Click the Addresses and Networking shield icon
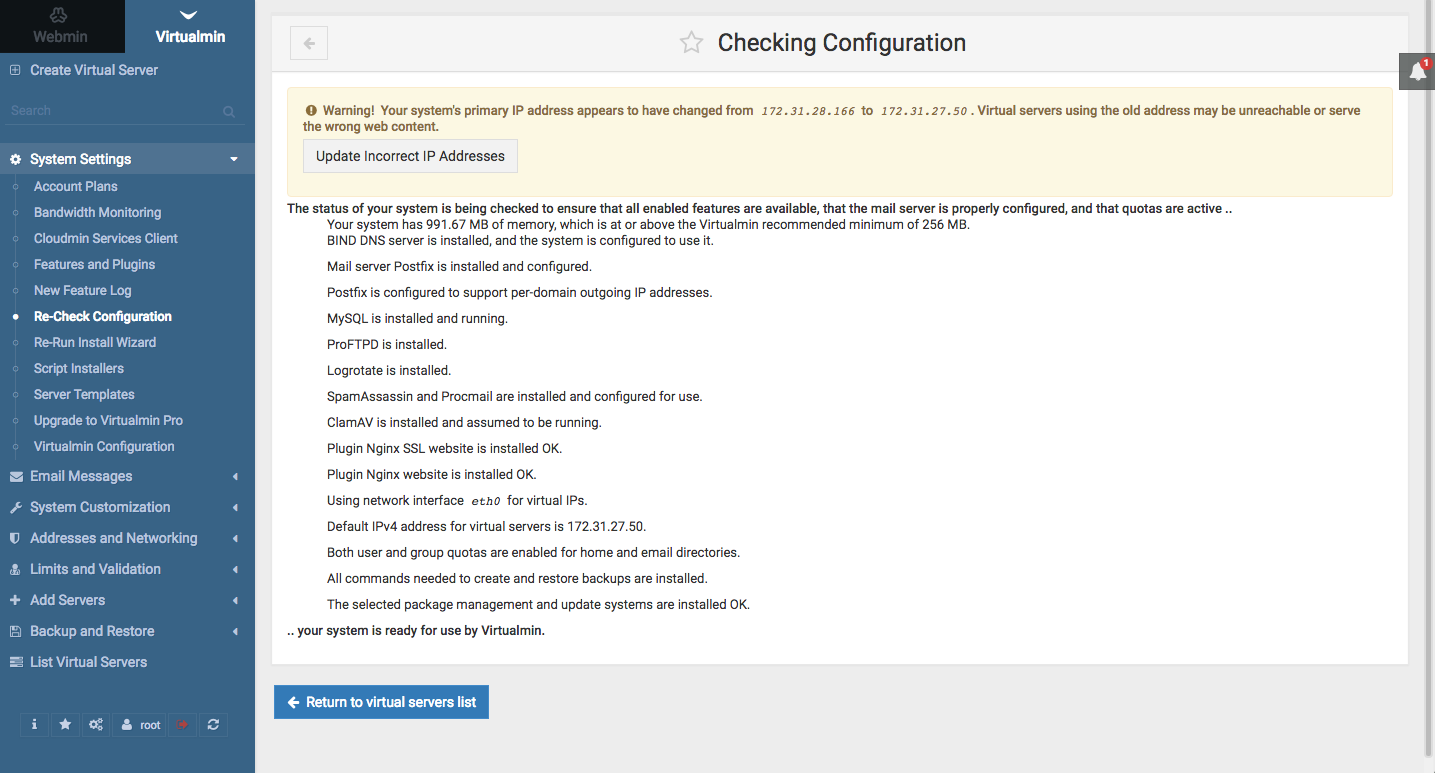 pos(15,538)
